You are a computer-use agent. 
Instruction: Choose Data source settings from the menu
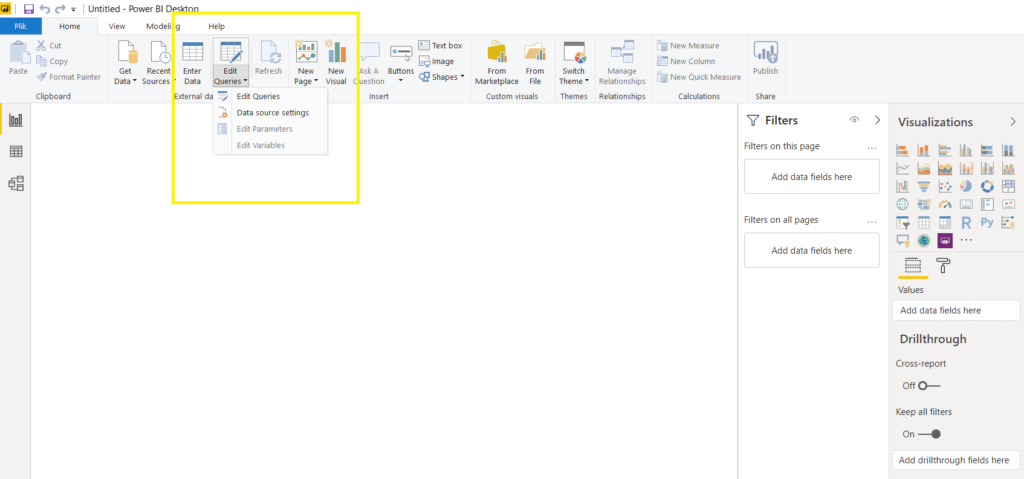tap(270, 112)
